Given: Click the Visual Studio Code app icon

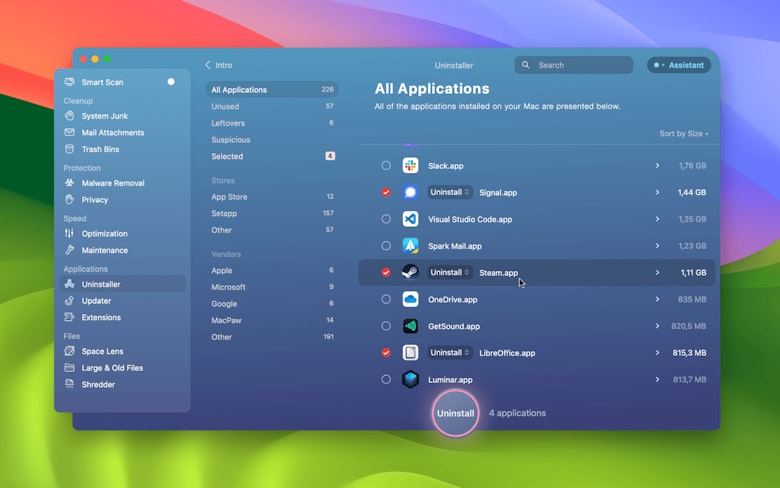Looking at the screenshot, I should (x=410, y=219).
